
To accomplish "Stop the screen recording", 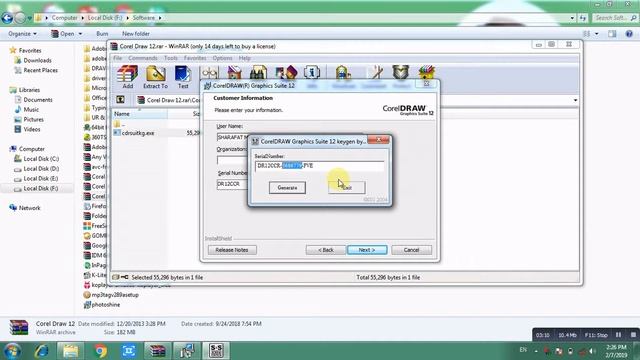I will click(633, 335).
